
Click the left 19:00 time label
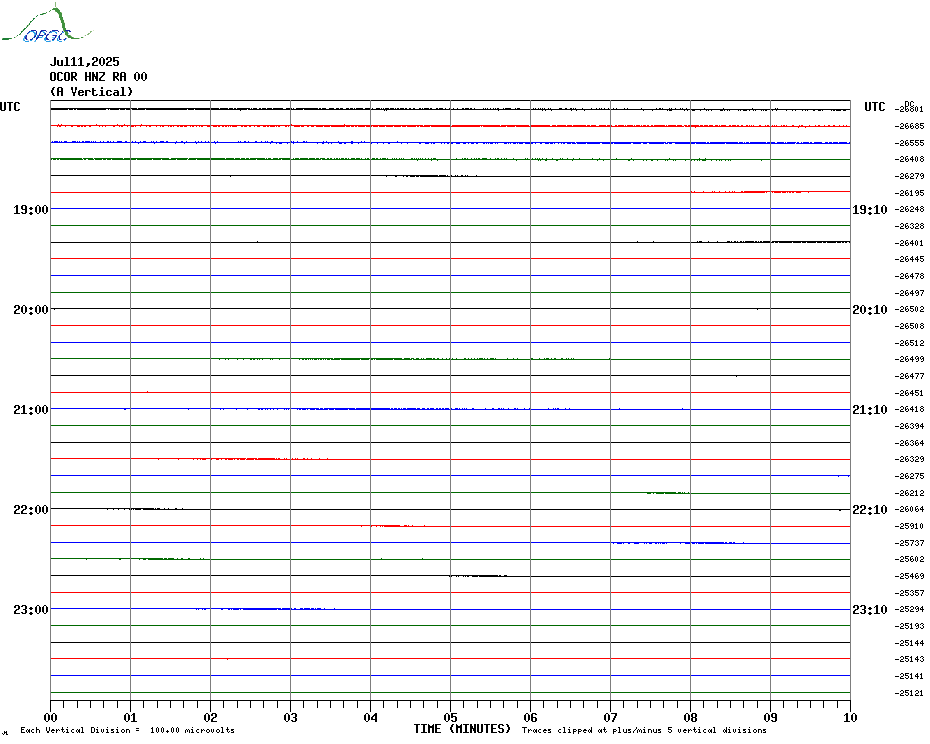31,209
